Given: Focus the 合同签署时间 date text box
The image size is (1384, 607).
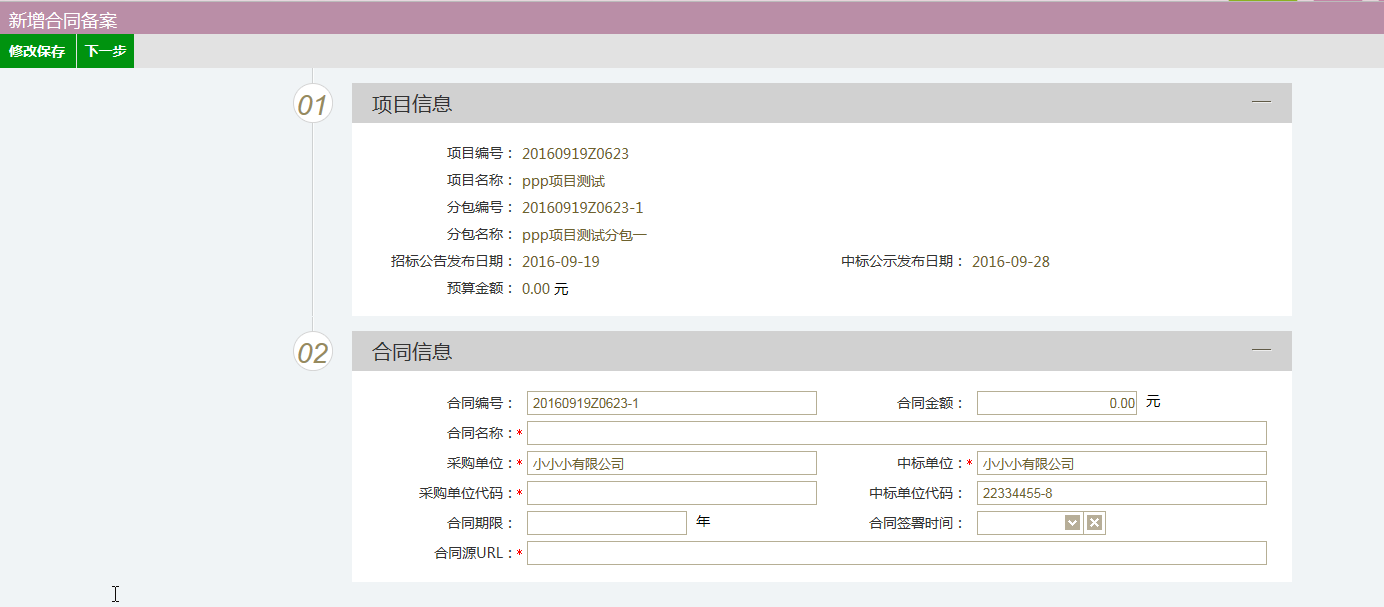Looking at the screenshot, I should pos(1020,523).
